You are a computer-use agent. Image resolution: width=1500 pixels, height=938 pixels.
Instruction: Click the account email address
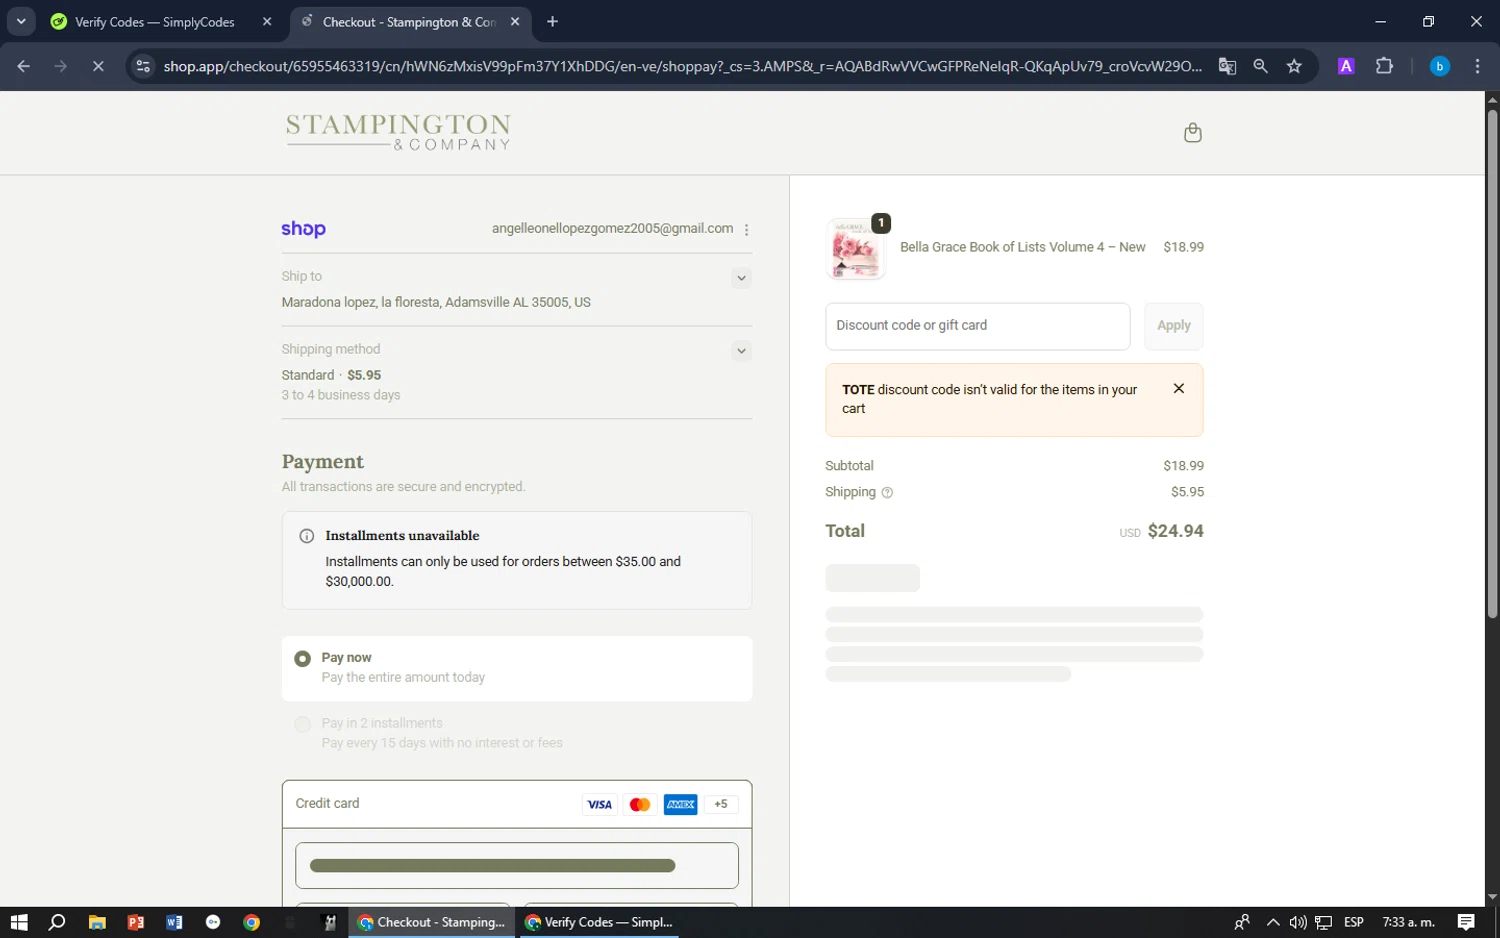click(x=612, y=229)
